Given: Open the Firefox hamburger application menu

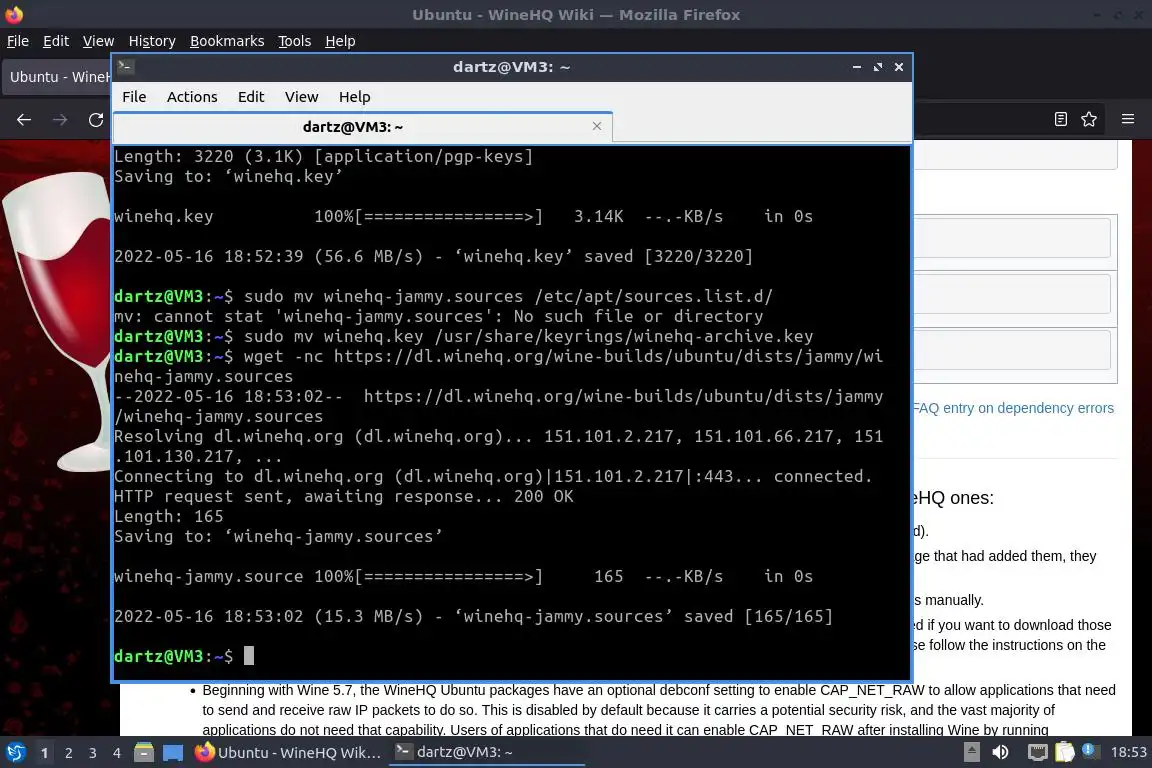Looking at the screenshot, I should [1128, 119].
